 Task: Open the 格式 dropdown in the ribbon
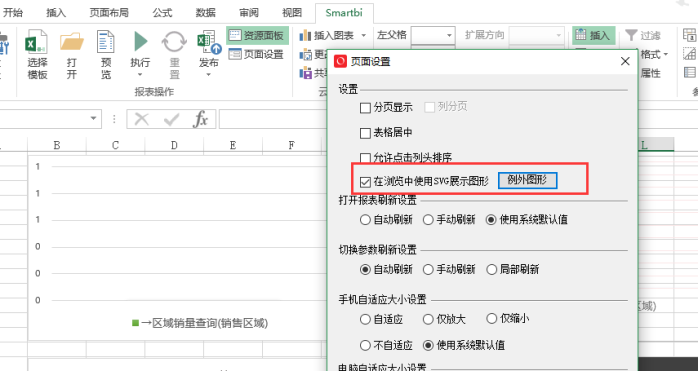[654, 54]
